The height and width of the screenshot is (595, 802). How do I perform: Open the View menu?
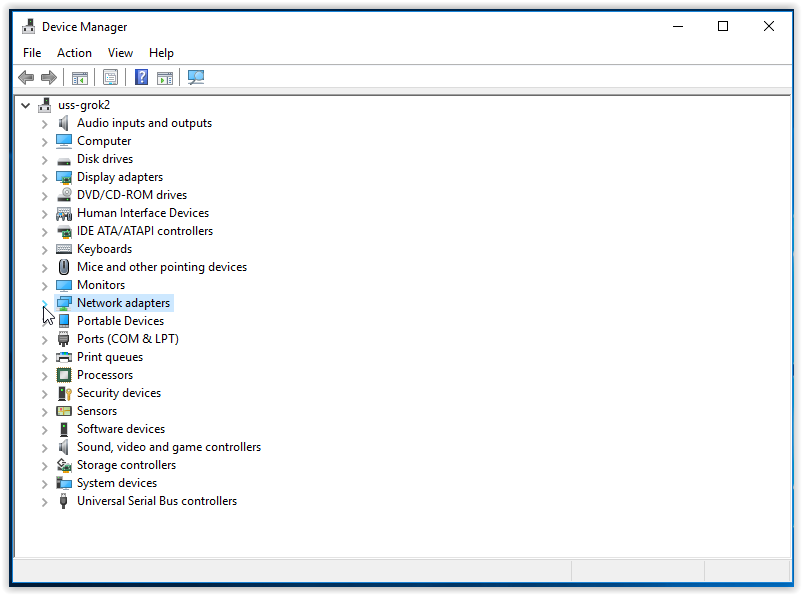point(120,53)
